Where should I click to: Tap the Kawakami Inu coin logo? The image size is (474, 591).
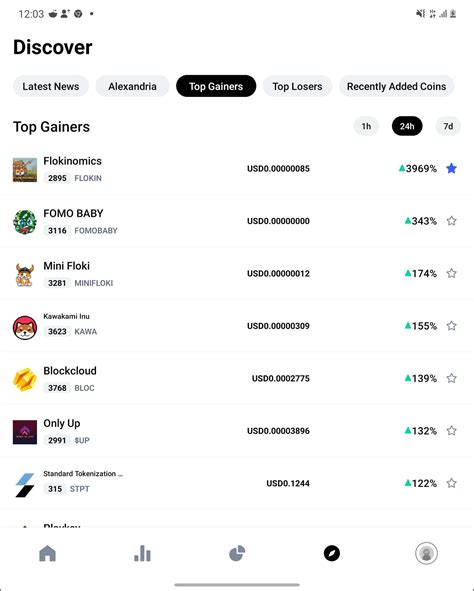[25, 327]
